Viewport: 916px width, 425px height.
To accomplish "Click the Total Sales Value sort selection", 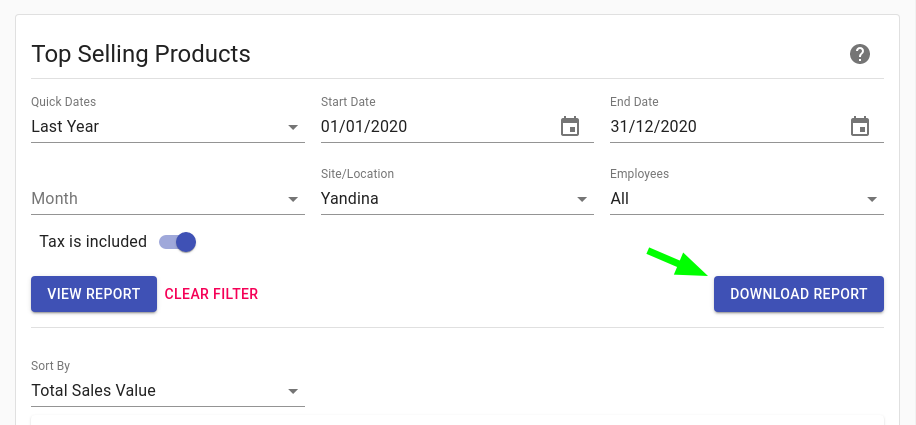I will (x=93, y=390).
